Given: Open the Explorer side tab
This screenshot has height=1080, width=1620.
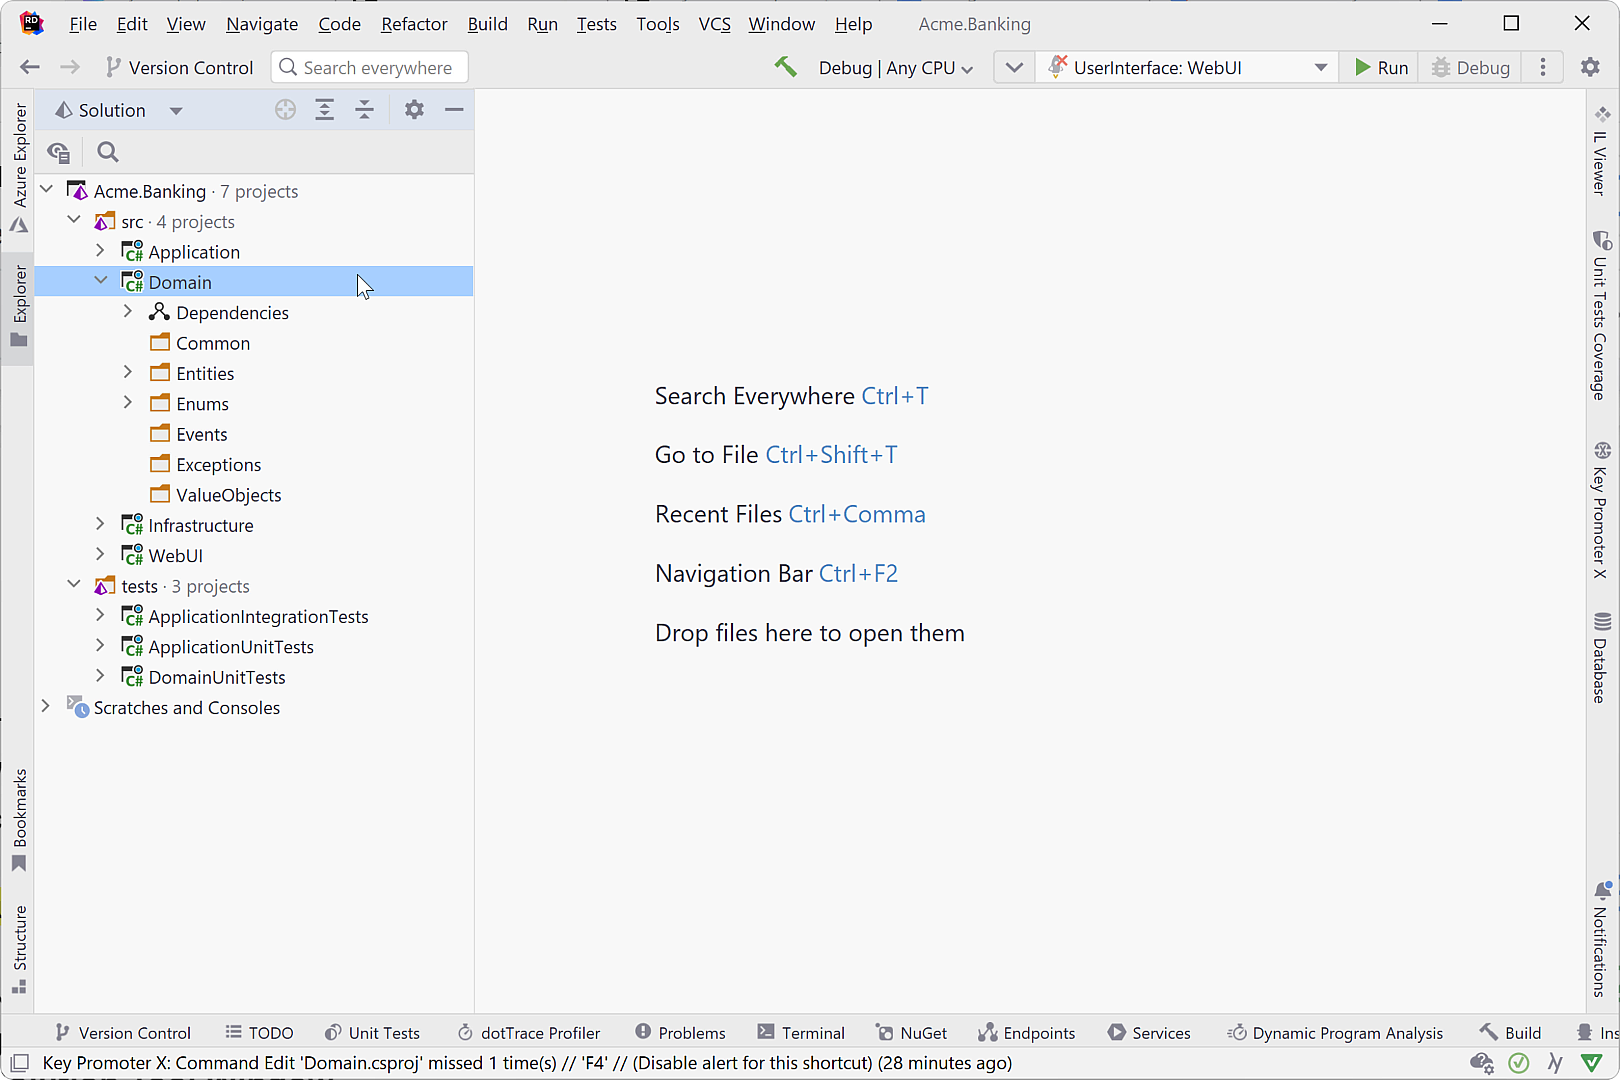Looking at the screenshot, I should (19, 306).
